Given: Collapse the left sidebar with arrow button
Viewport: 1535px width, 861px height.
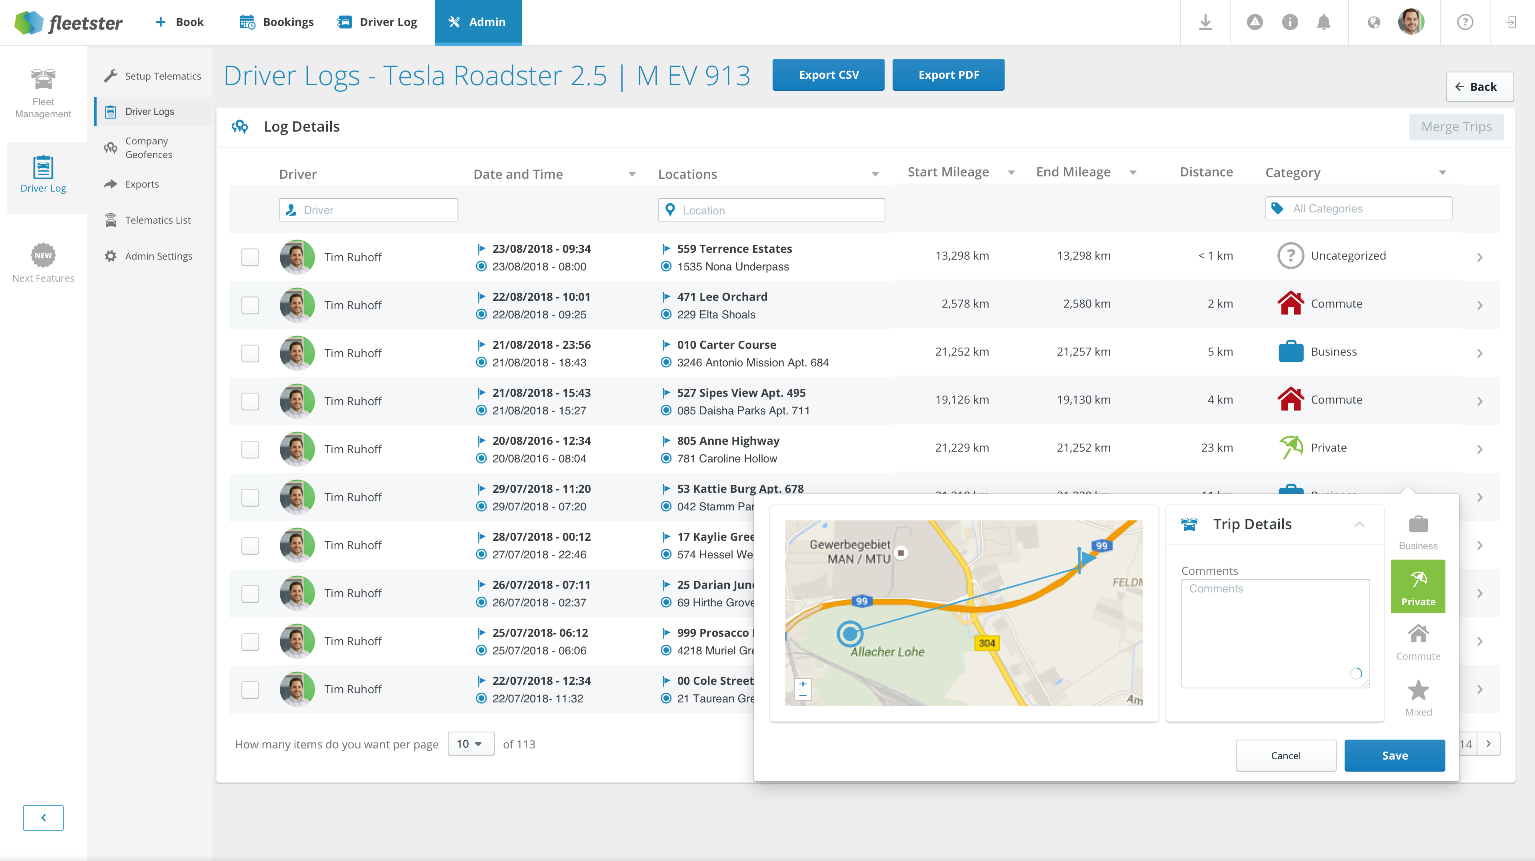Looking at the screenshot, I should [x=43, y=818].
